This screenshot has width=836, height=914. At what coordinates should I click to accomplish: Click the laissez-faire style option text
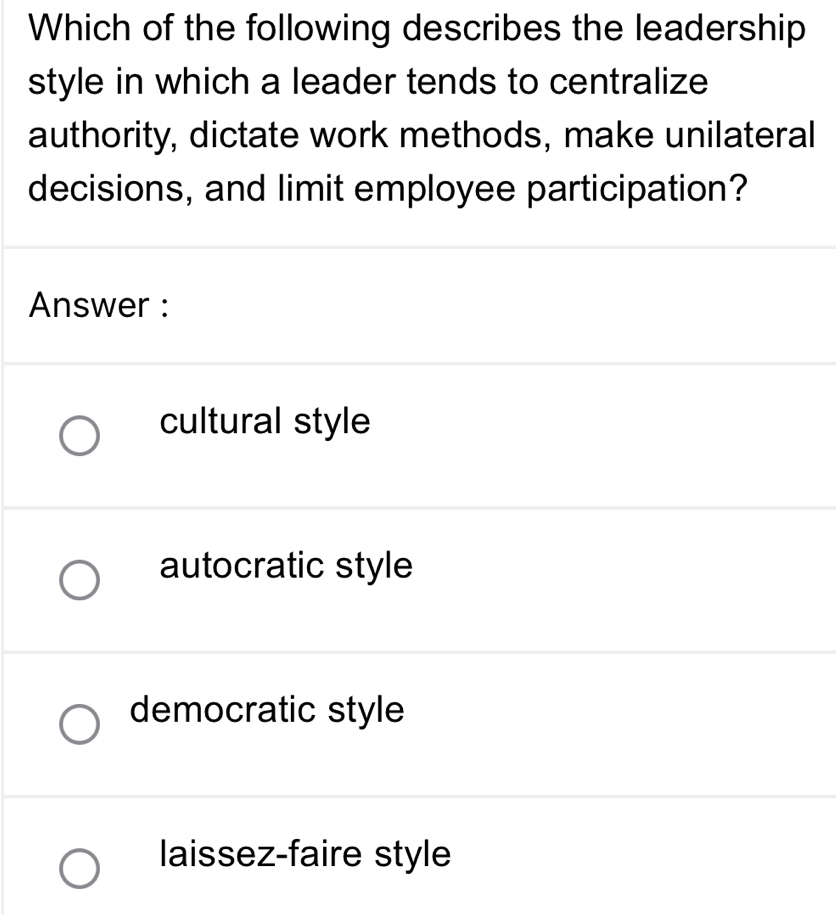pyautogui.click(x=305, y=855)
